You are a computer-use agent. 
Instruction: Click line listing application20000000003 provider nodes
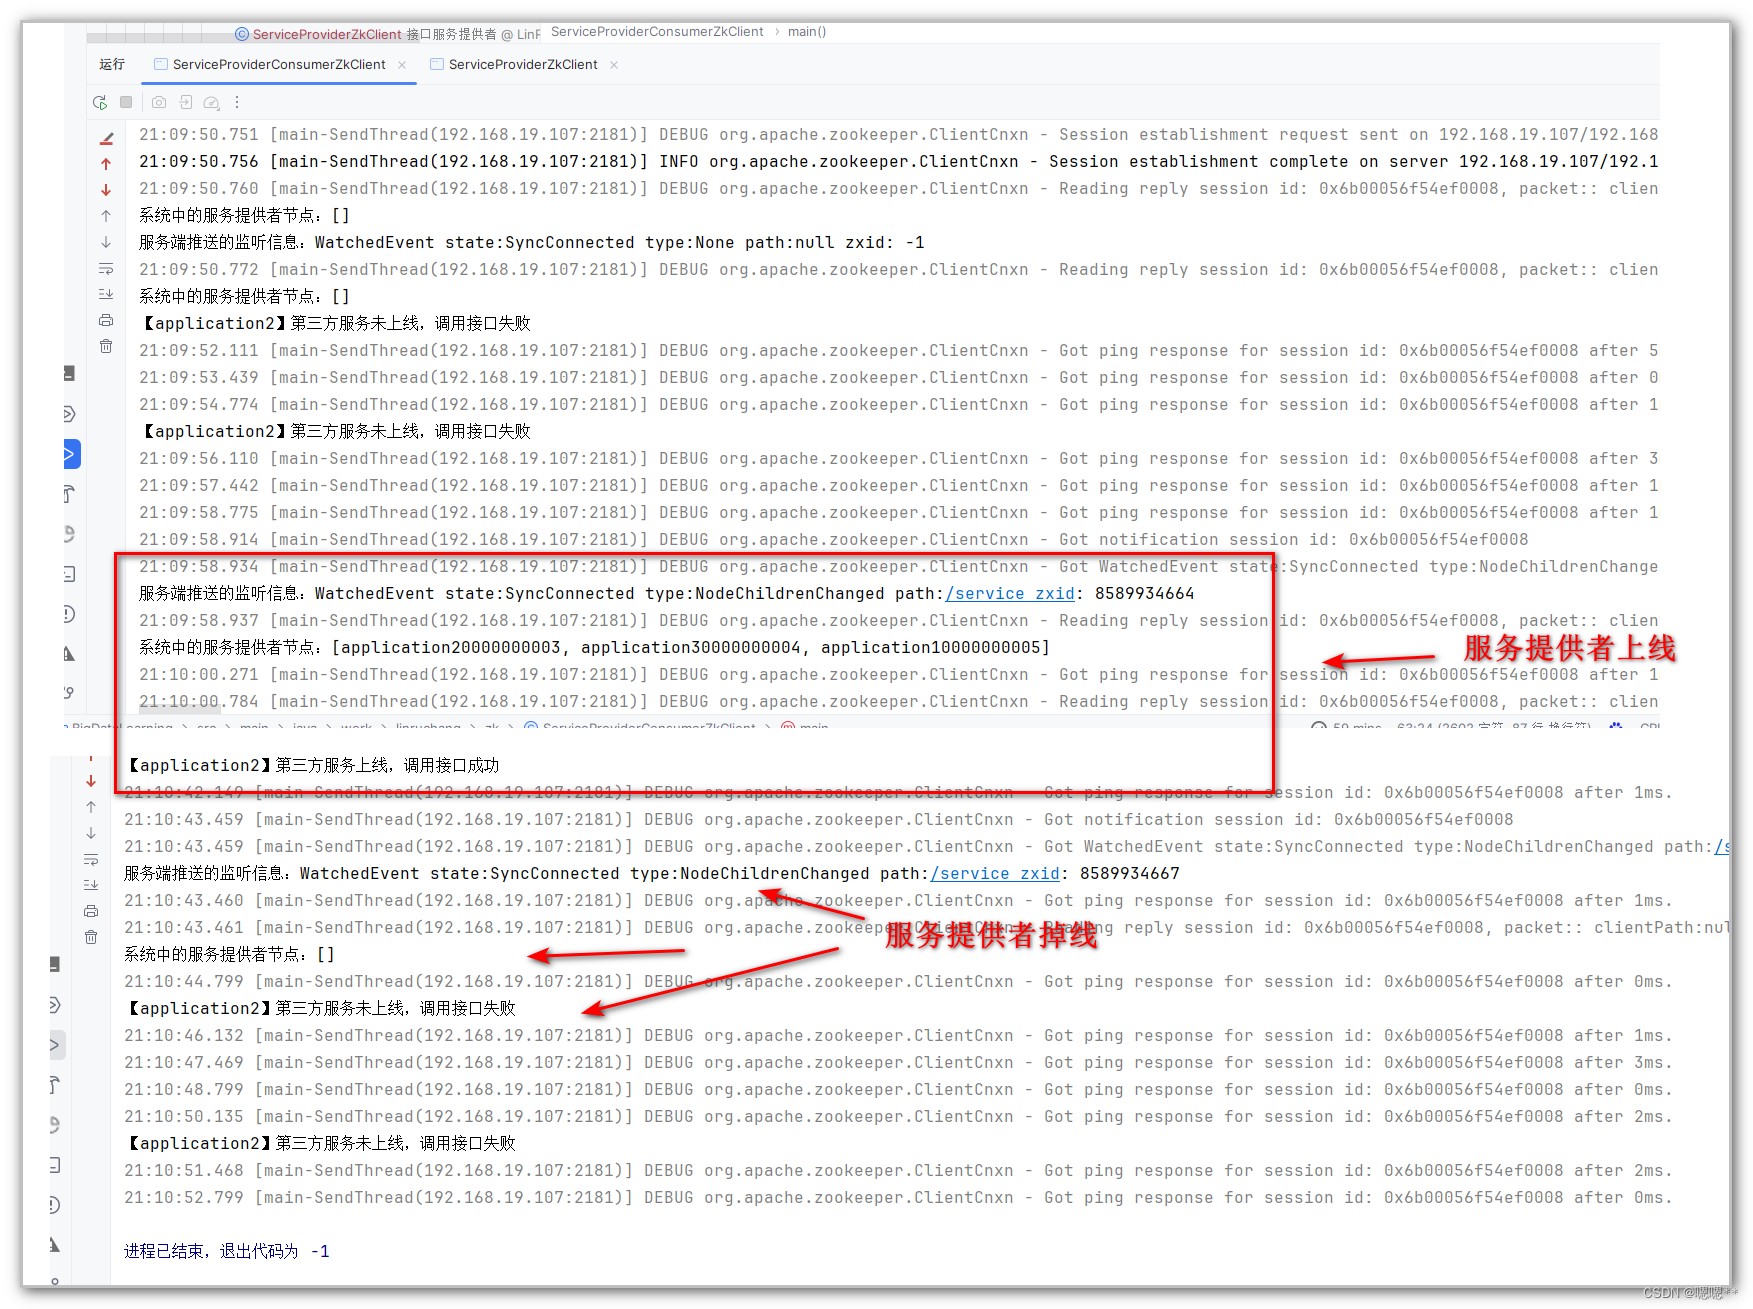pyautogui.click(x=594, y=647)
